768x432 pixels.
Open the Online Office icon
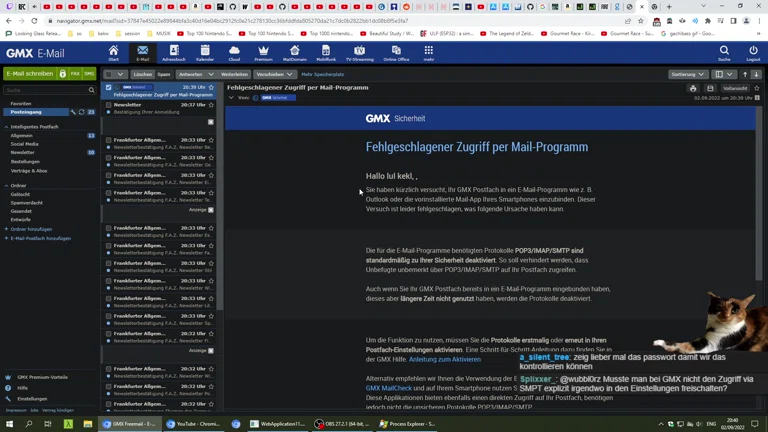coord(396,53)
